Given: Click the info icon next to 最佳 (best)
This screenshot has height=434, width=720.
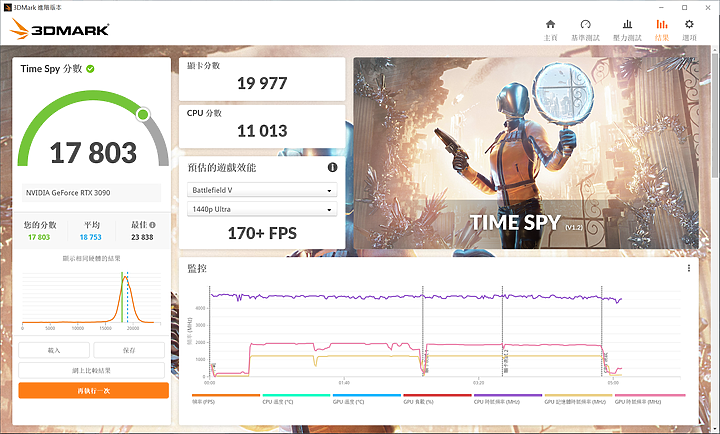Looking at the screenshot, I should [x=152, y=225].
